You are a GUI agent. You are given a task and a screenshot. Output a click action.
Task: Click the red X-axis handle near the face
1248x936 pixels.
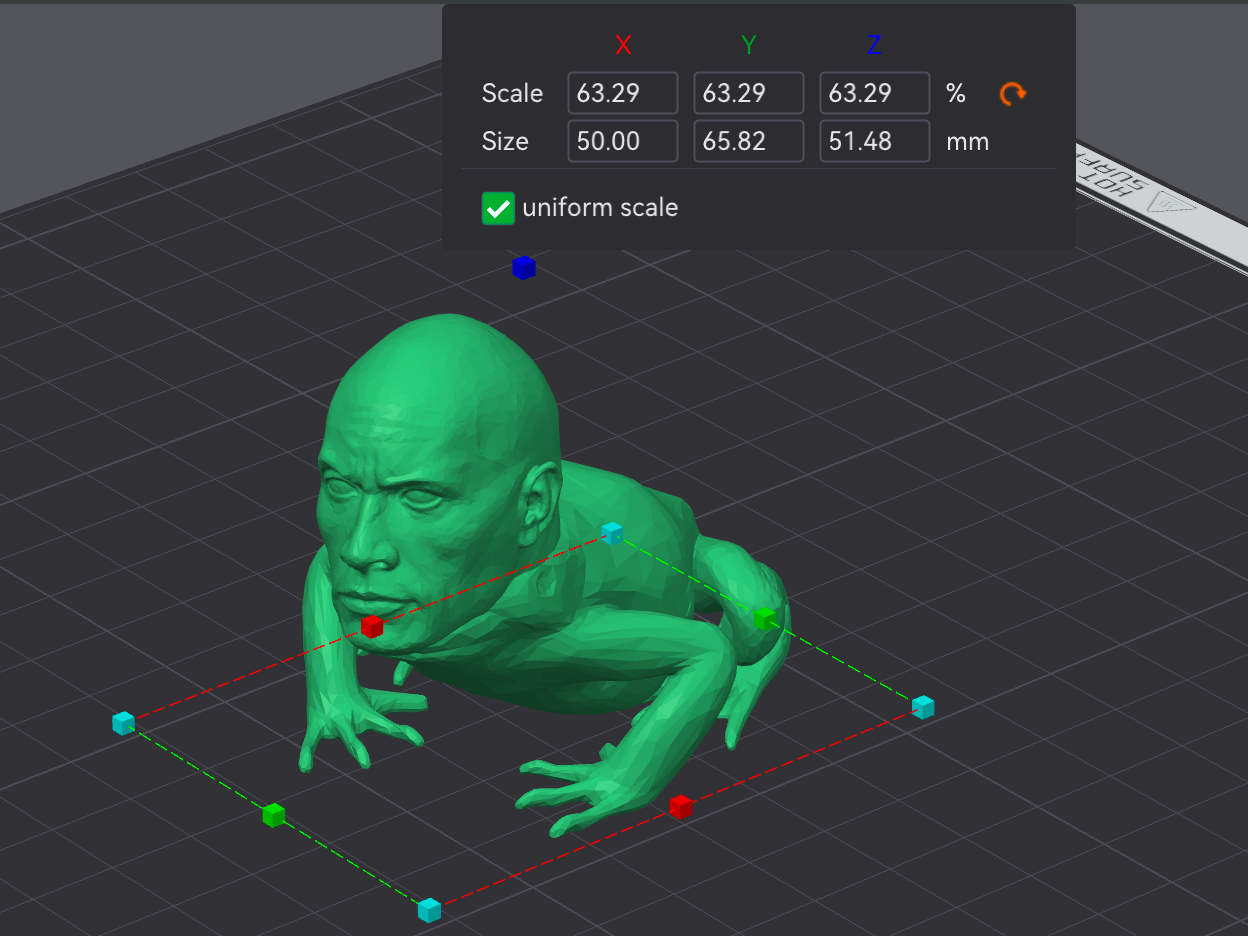[372, 626]
